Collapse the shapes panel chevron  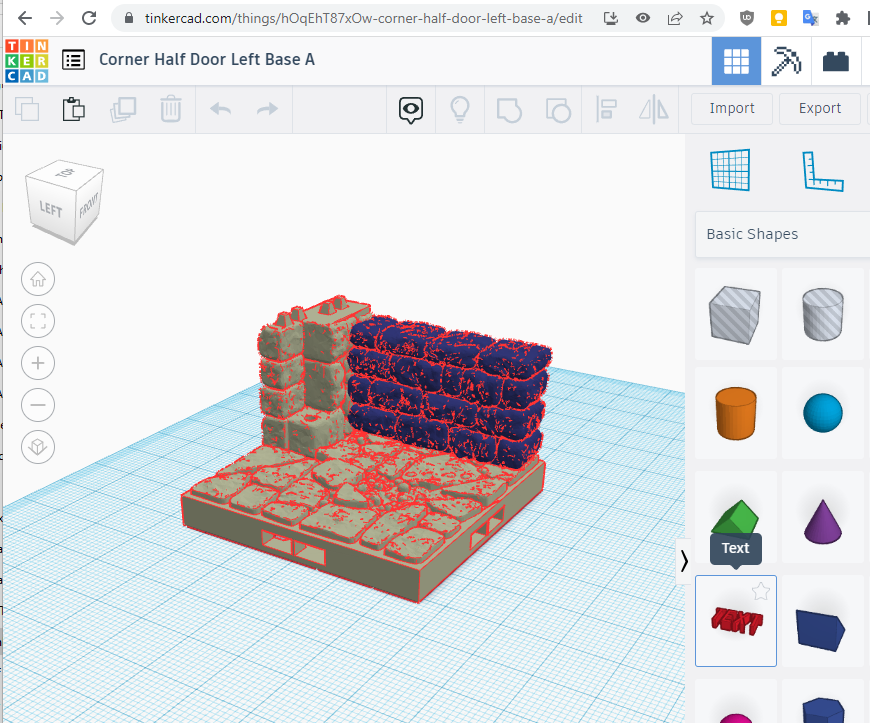point(684,561)
